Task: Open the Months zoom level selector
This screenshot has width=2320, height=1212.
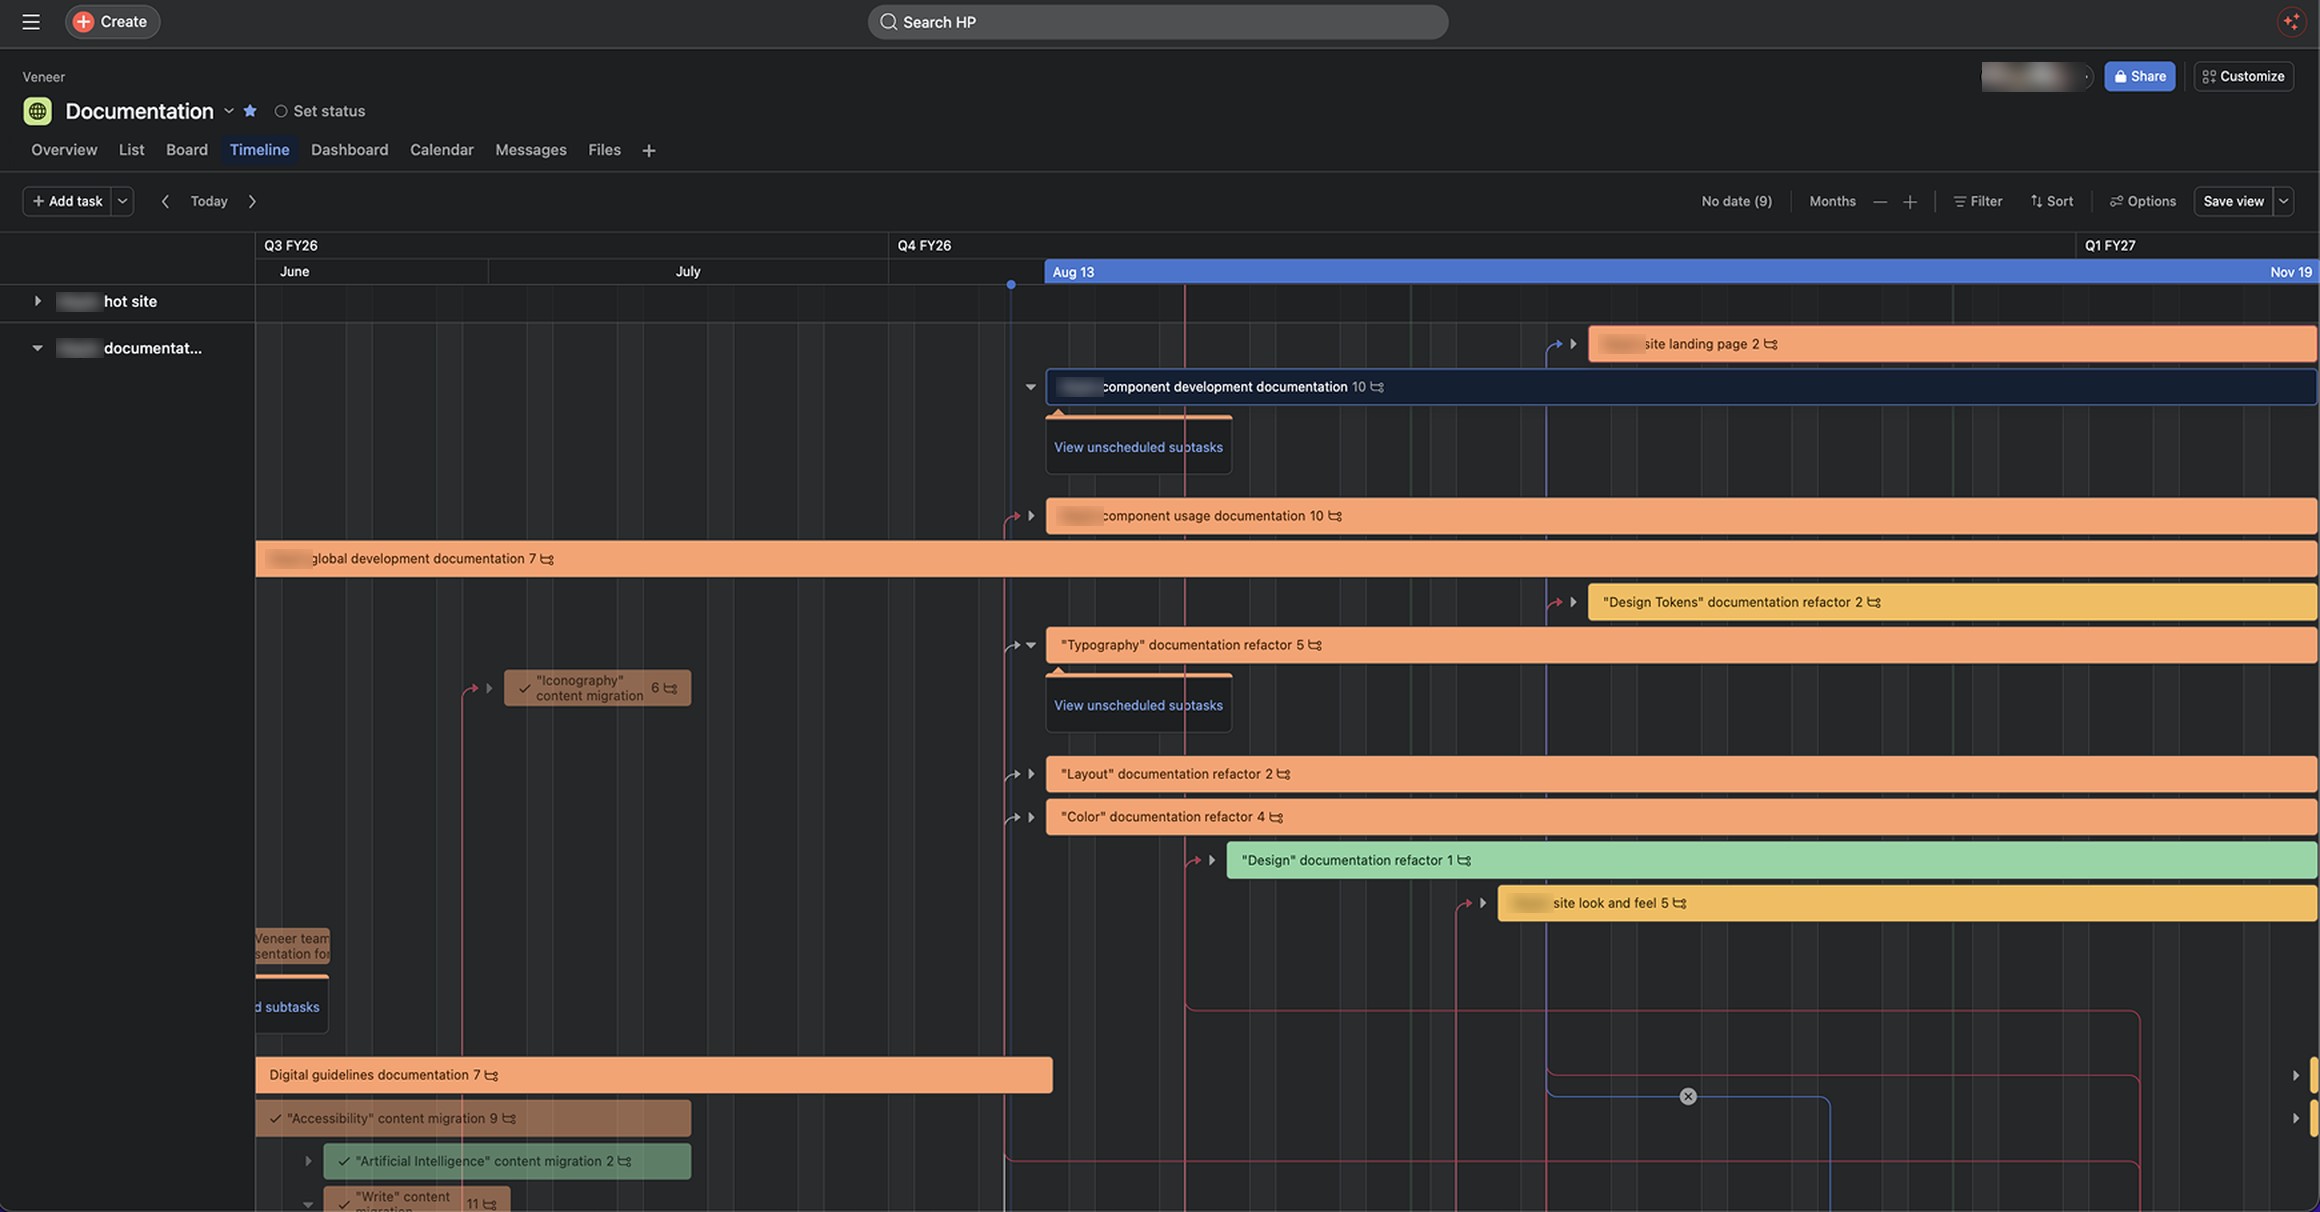Action: pos(1832,201)
